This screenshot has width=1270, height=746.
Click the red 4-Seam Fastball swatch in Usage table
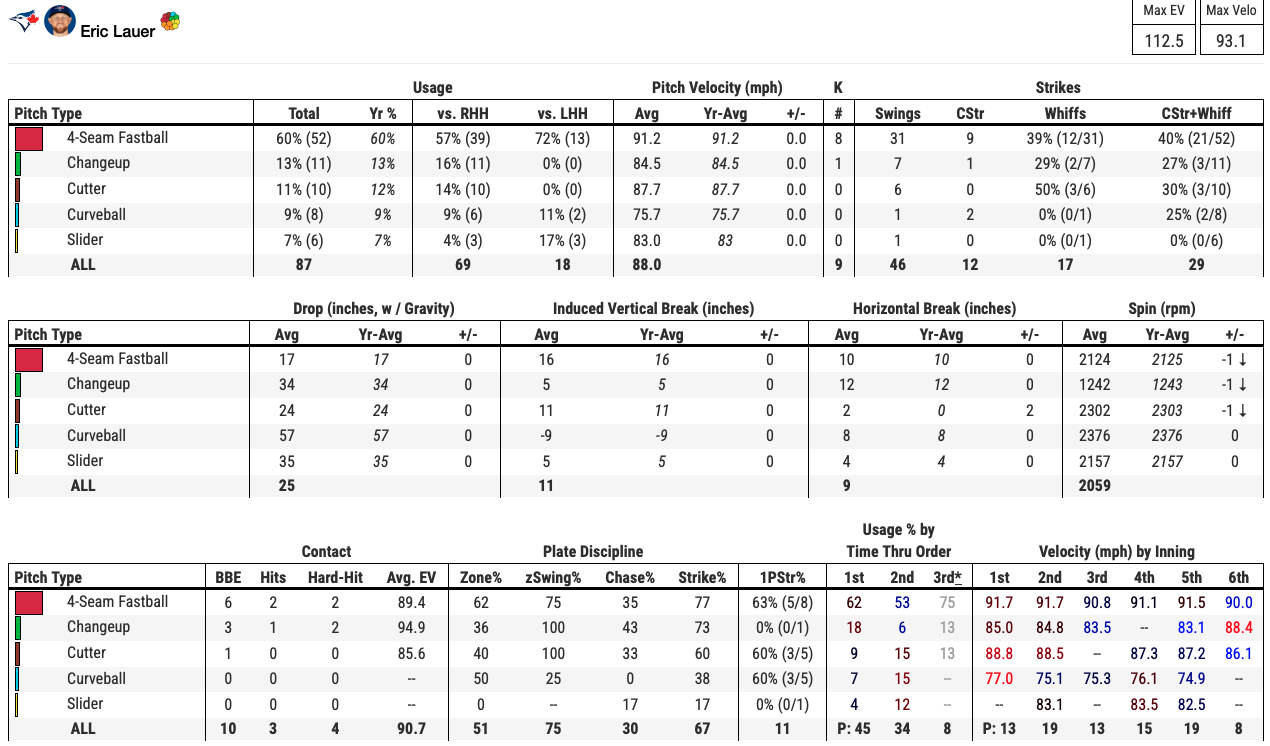pos(28,138)
